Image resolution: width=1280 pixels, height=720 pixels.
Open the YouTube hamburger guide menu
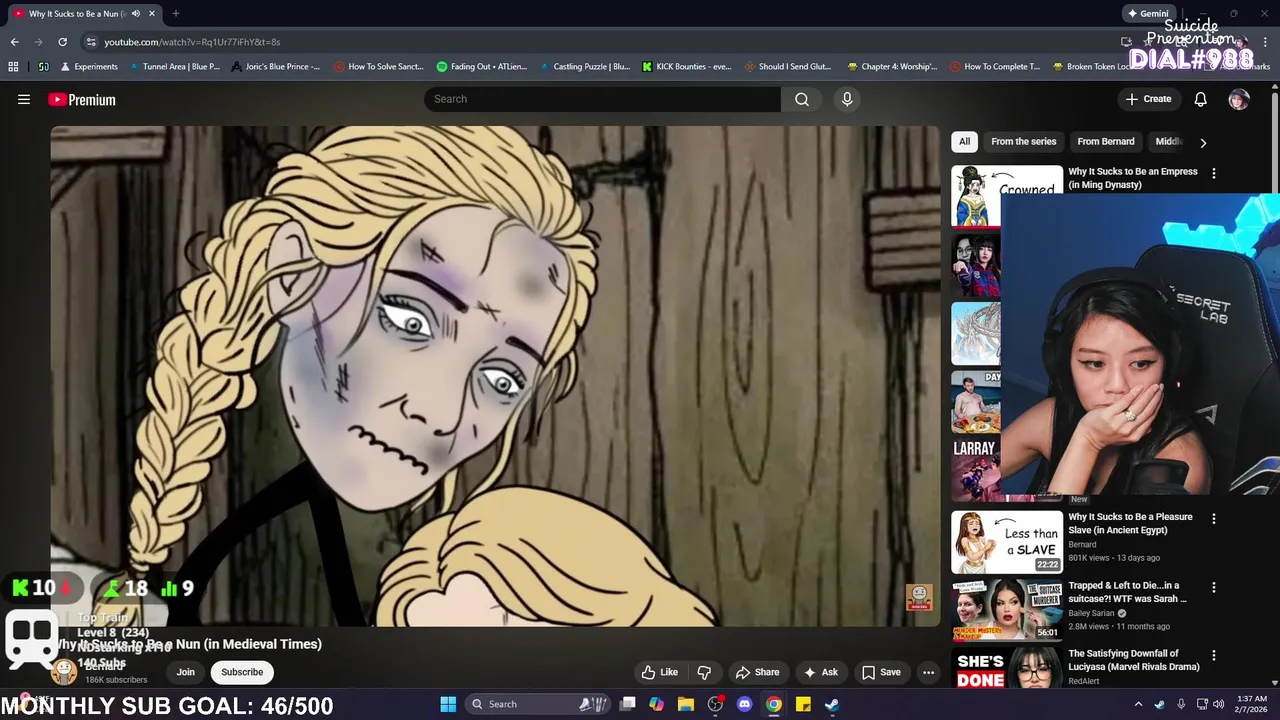click(x=24, y=99)
